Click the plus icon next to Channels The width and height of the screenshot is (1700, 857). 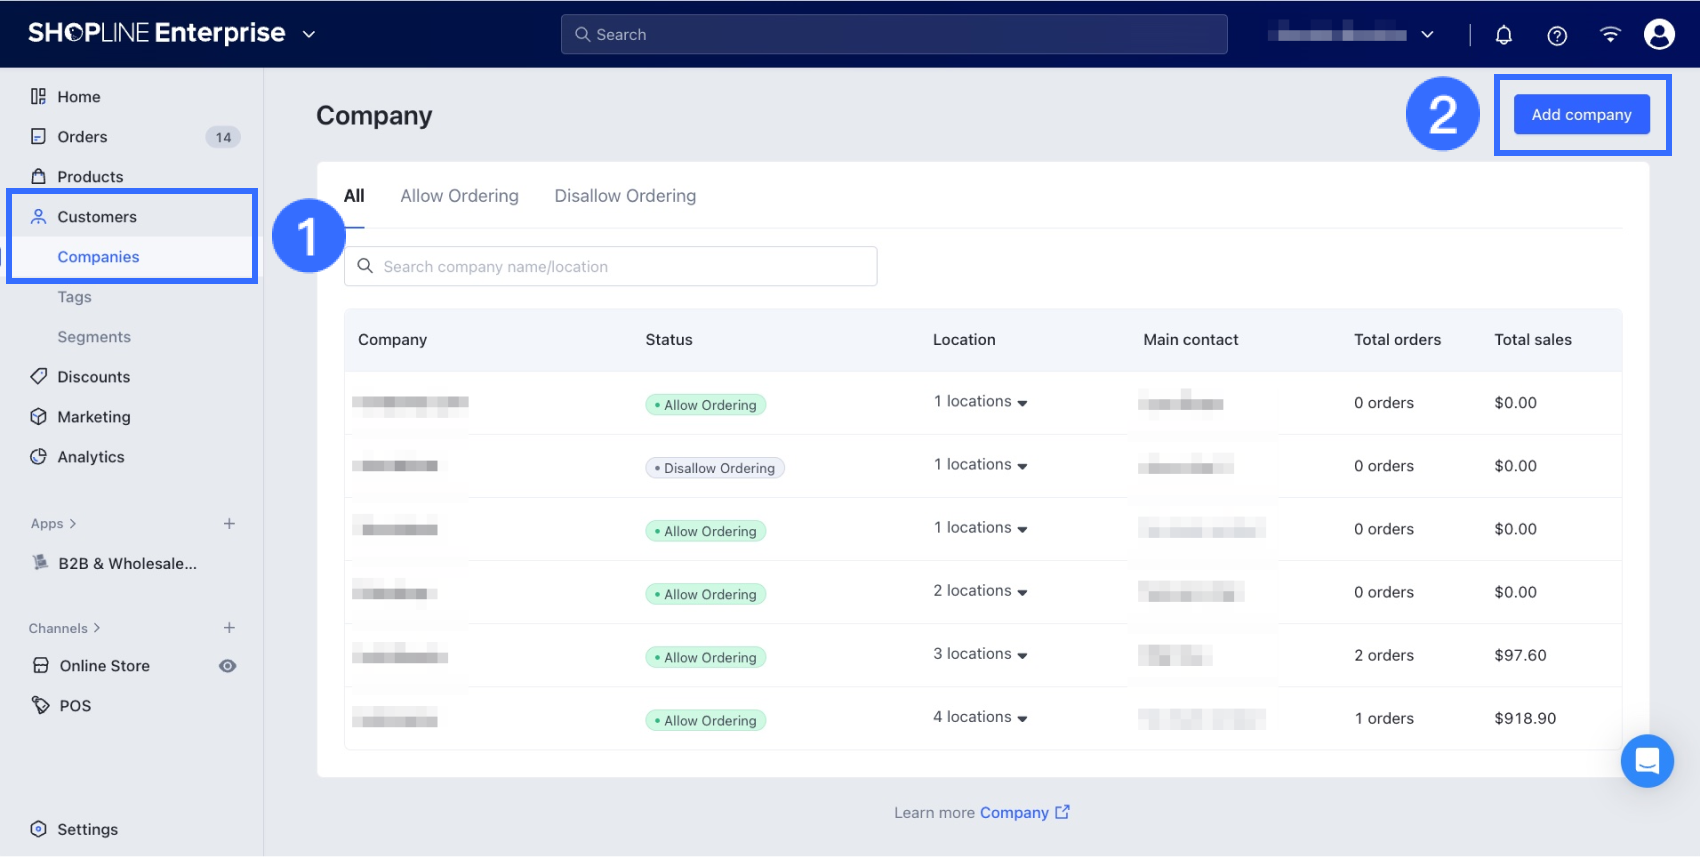point(229,628)
